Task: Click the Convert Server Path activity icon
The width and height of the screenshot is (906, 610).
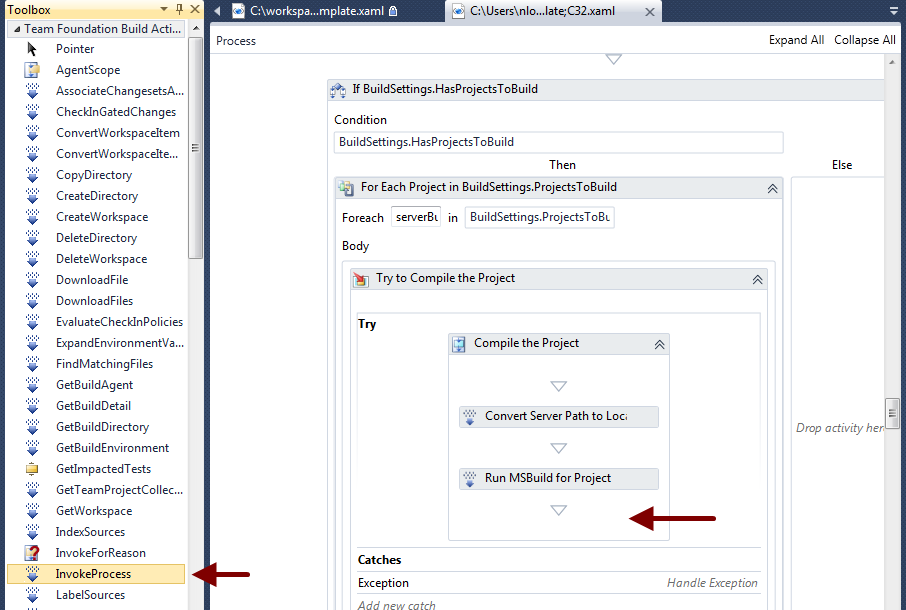Action: pyautogui.click(x=470, y=416)
